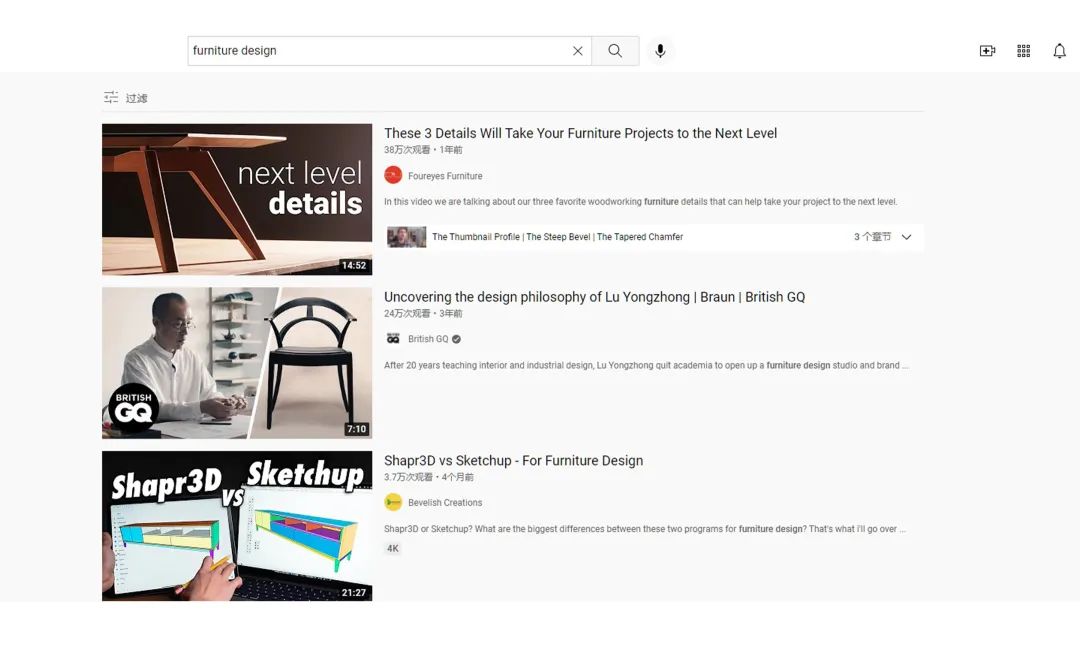Expand the 3 chapters (3 个章节) chevron

[x=906, y=237]
